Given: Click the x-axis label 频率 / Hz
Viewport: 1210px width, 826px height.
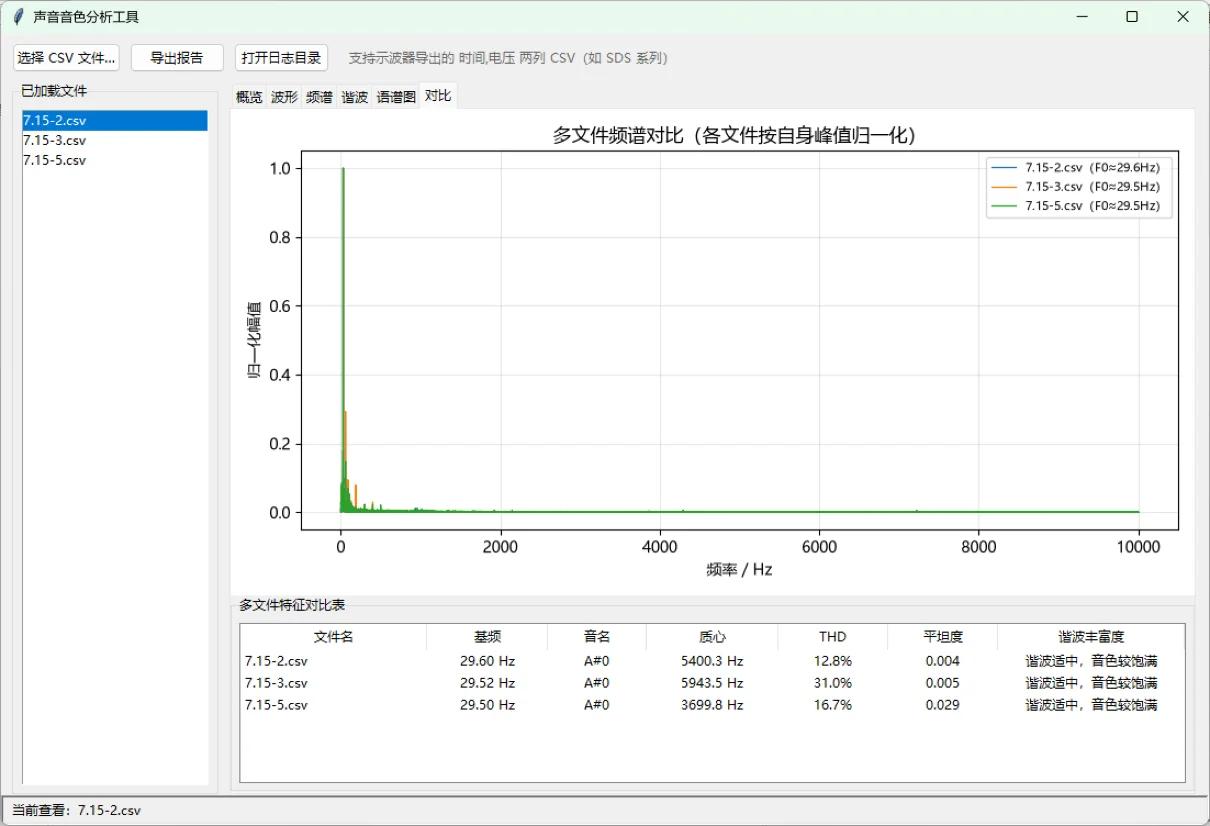Looking at the screenshot, I should pos(739,570).
